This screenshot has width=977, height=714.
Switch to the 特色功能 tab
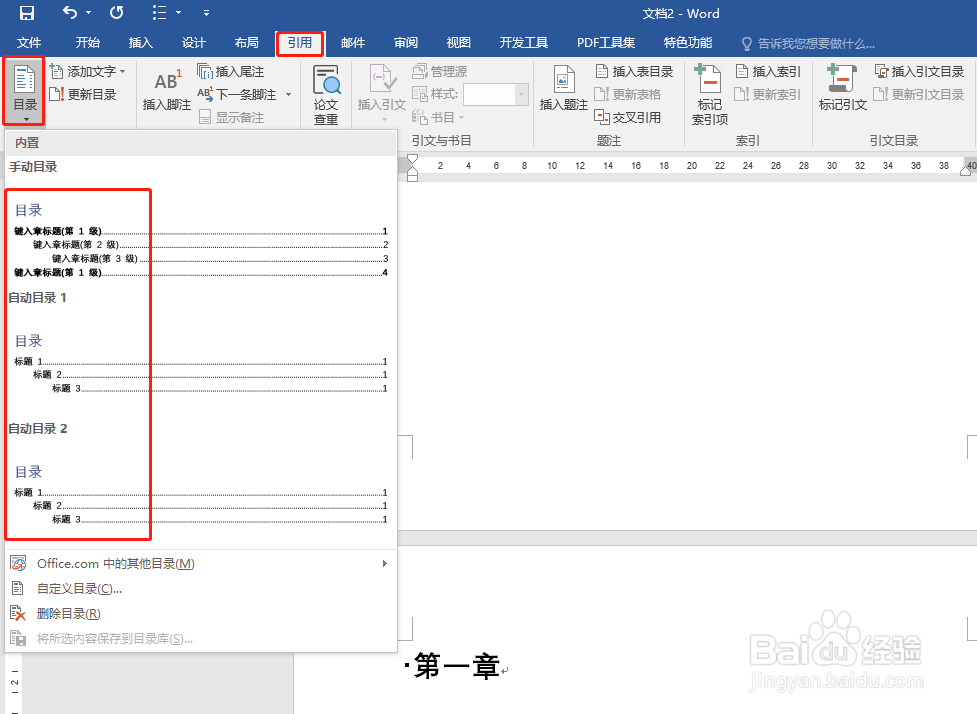pos(687,43)
